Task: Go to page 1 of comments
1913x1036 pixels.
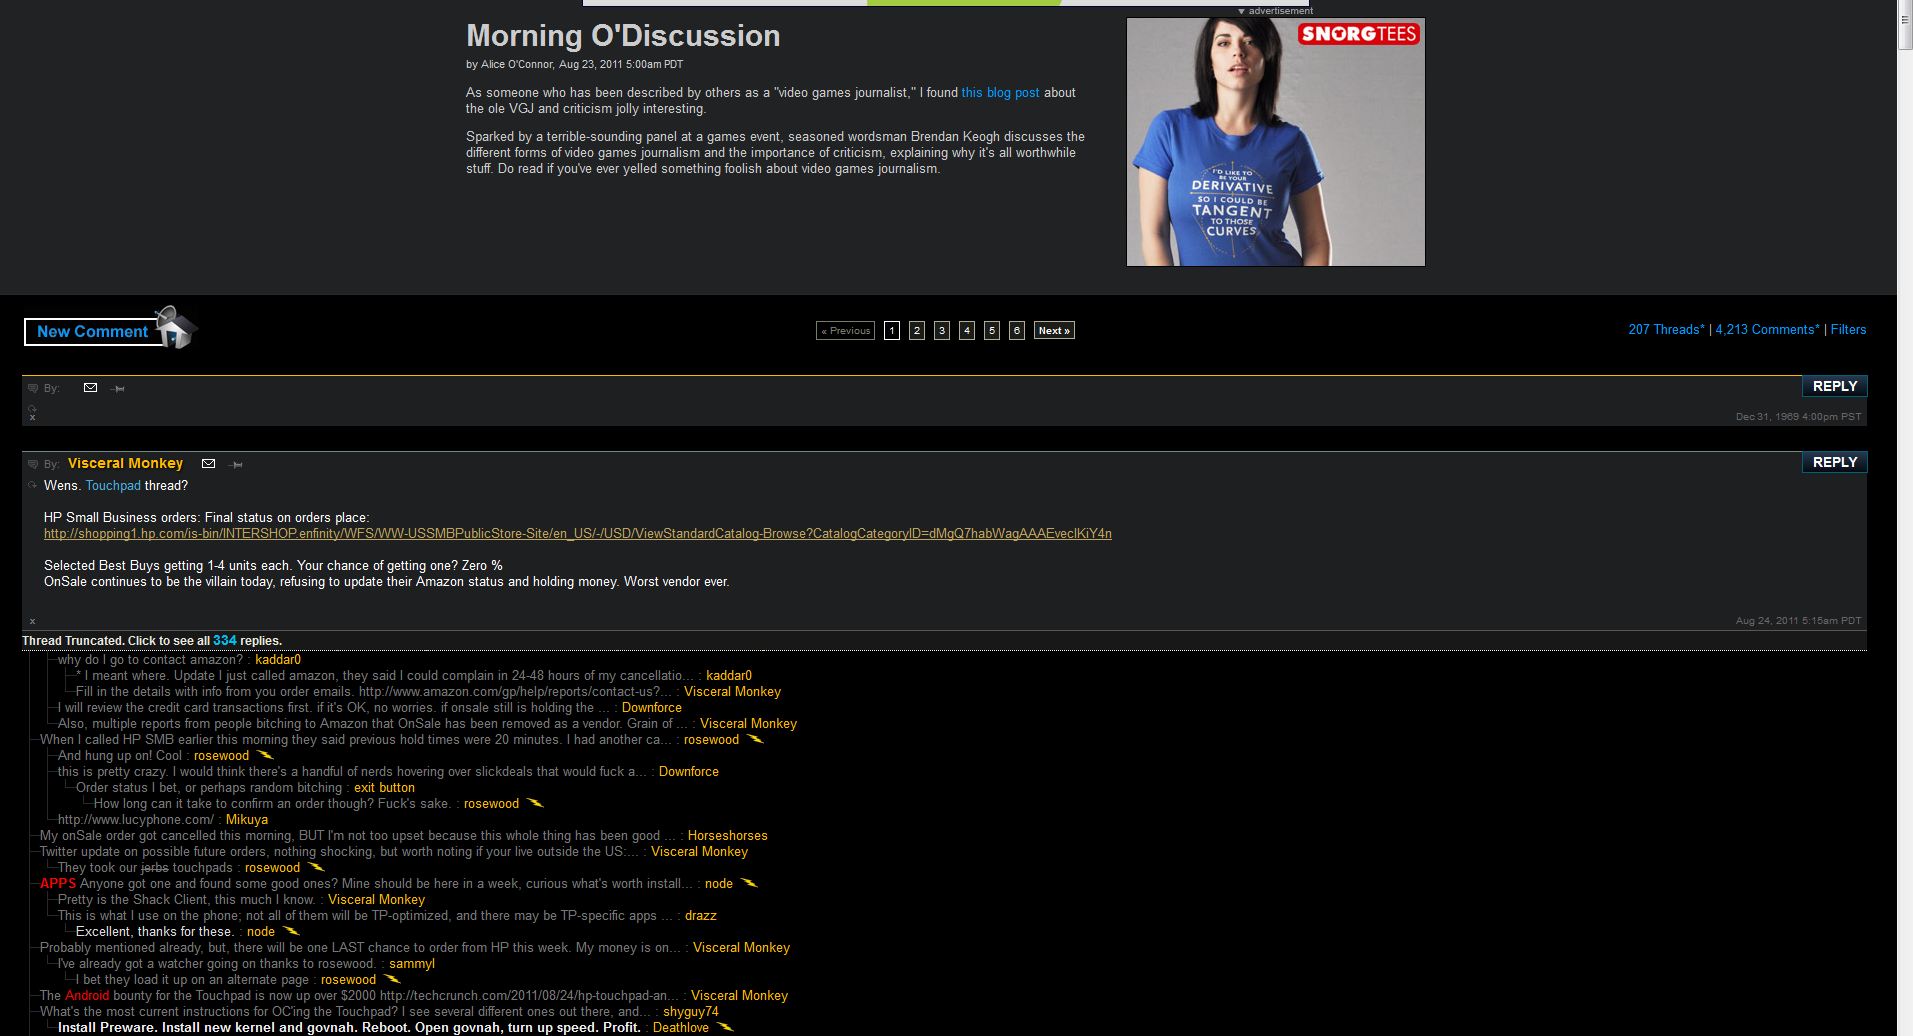Action: pyautogui.click(x=892, y=330)
